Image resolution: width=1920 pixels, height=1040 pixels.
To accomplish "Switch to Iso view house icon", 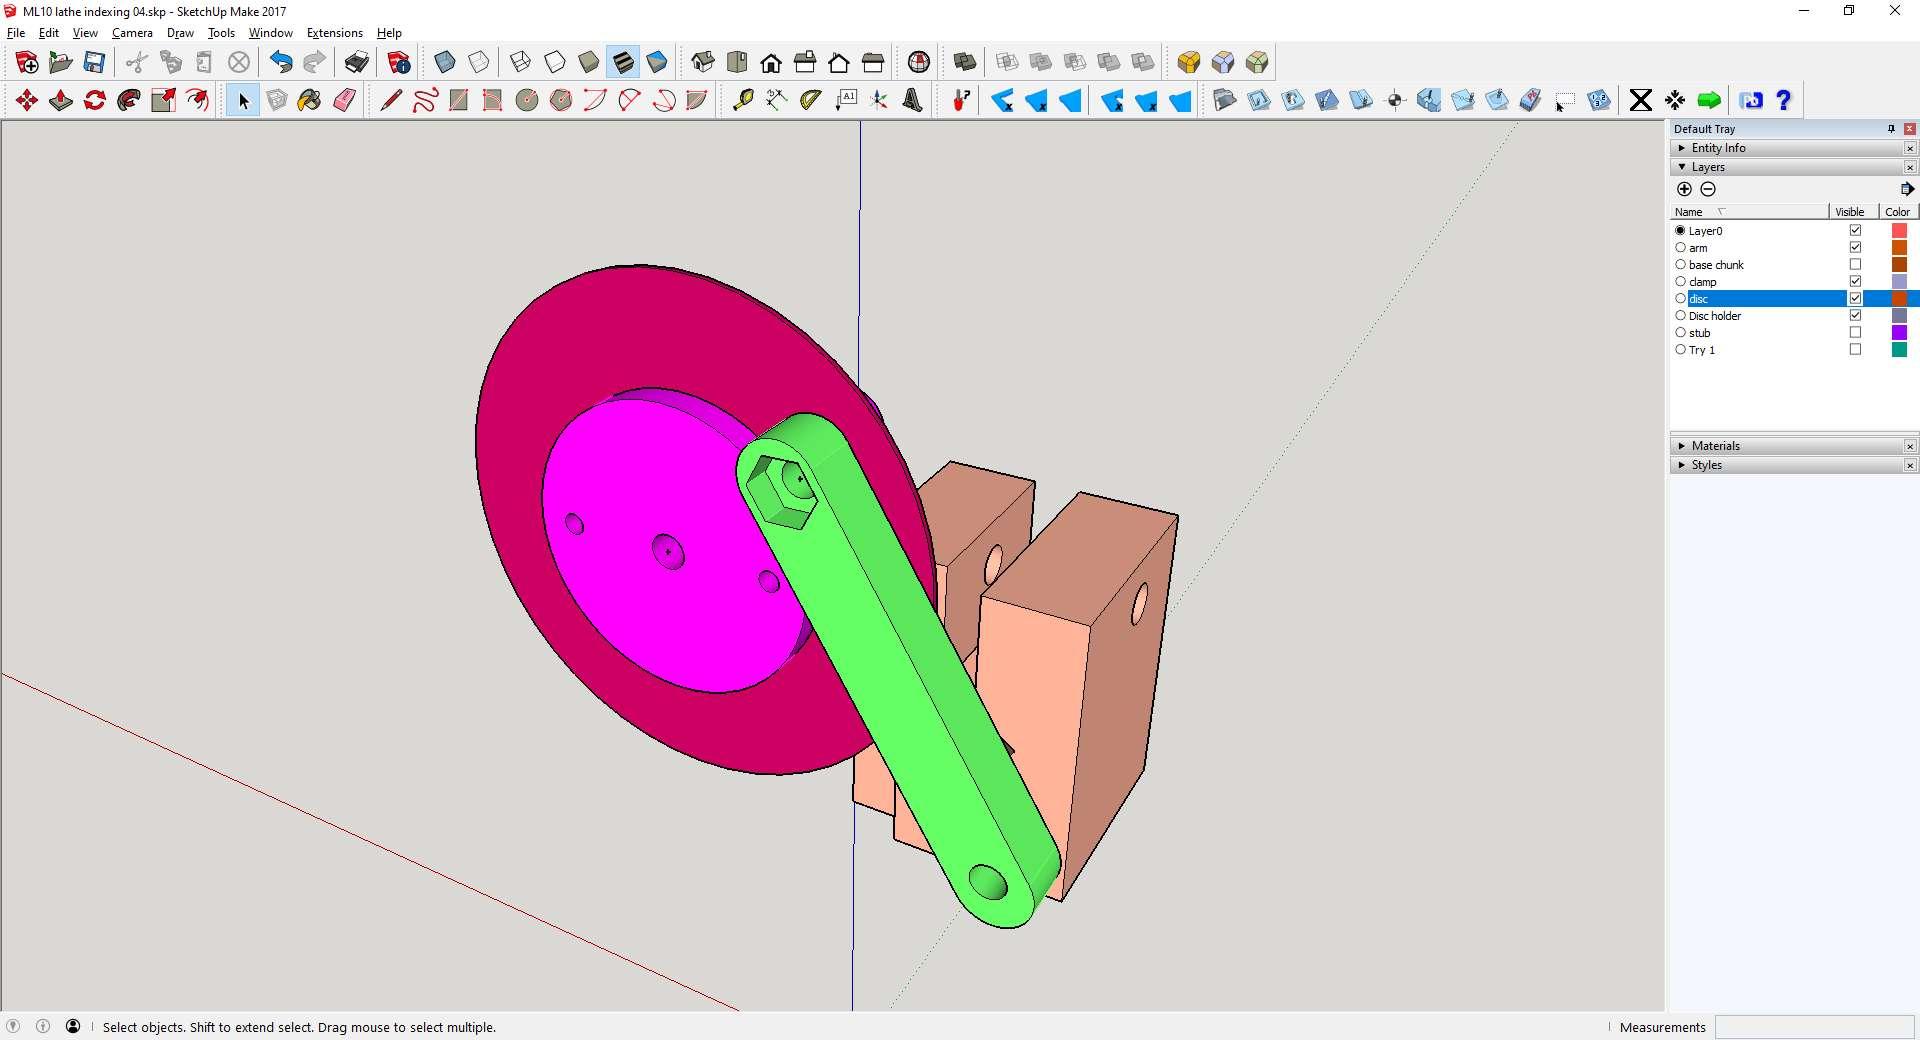I will [703, 63].
